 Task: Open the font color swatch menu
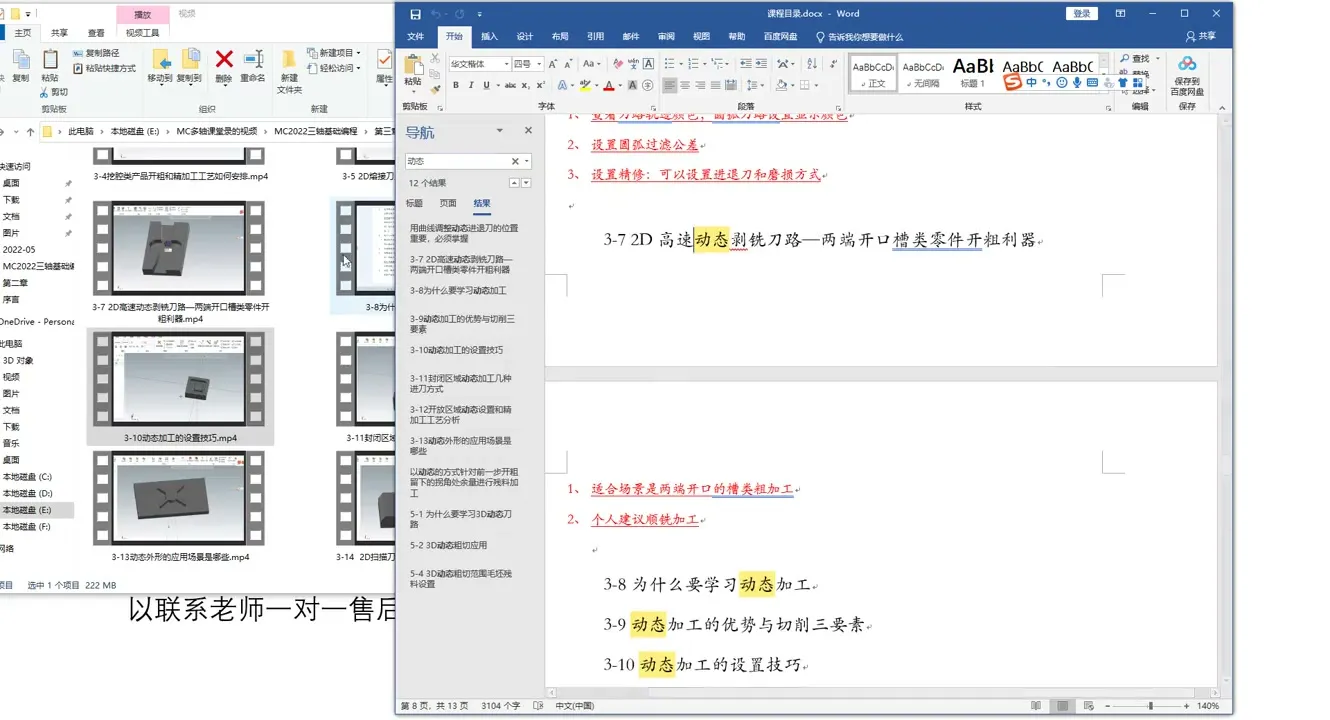tap(618, 85)
